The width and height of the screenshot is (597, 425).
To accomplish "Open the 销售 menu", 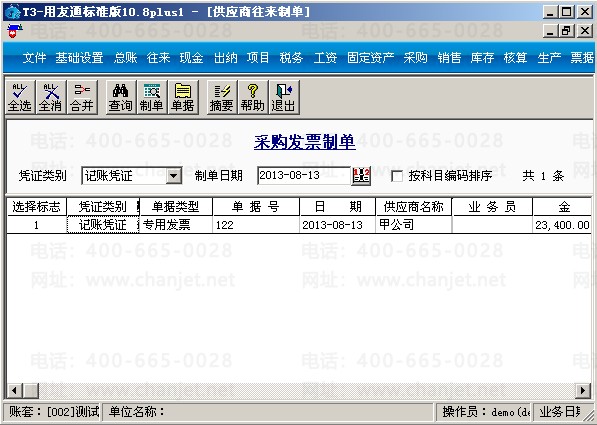I will click(449, 58).
